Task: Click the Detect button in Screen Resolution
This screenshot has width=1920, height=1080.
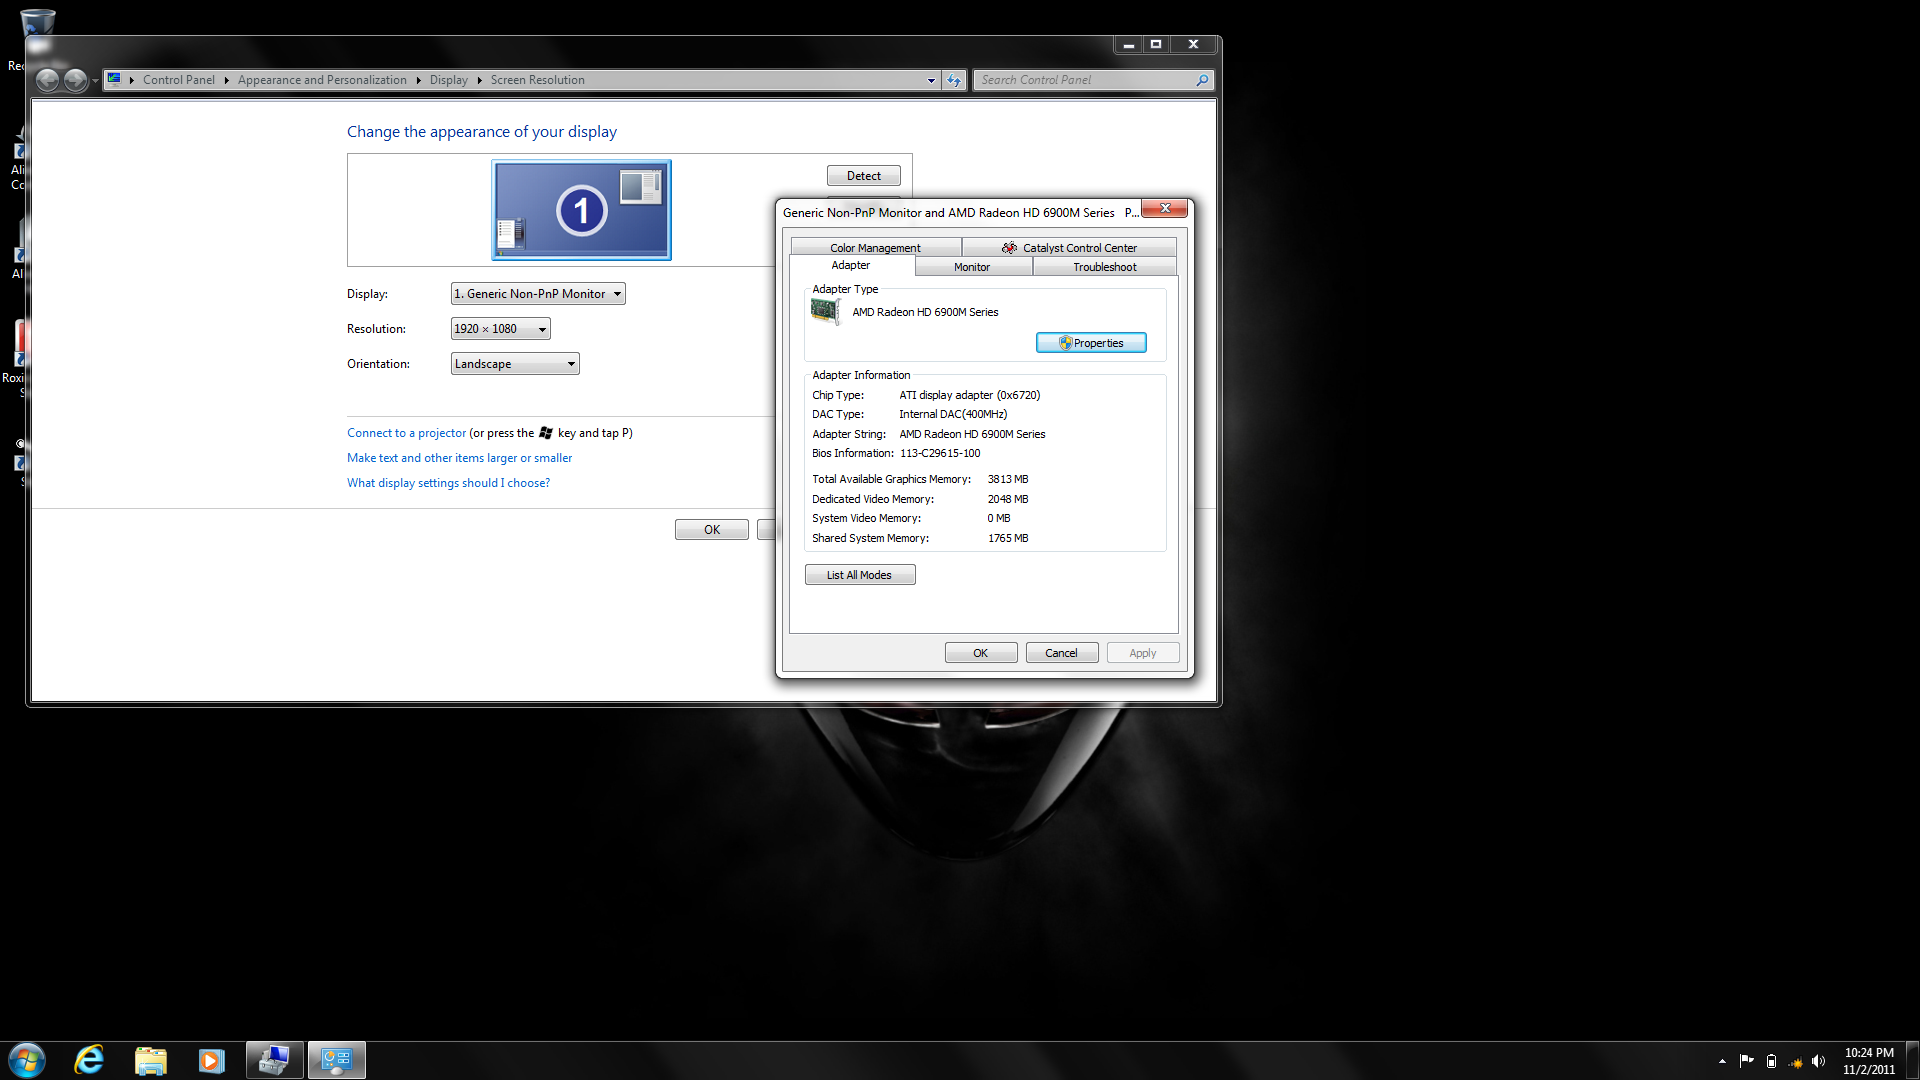Action: 864,176
